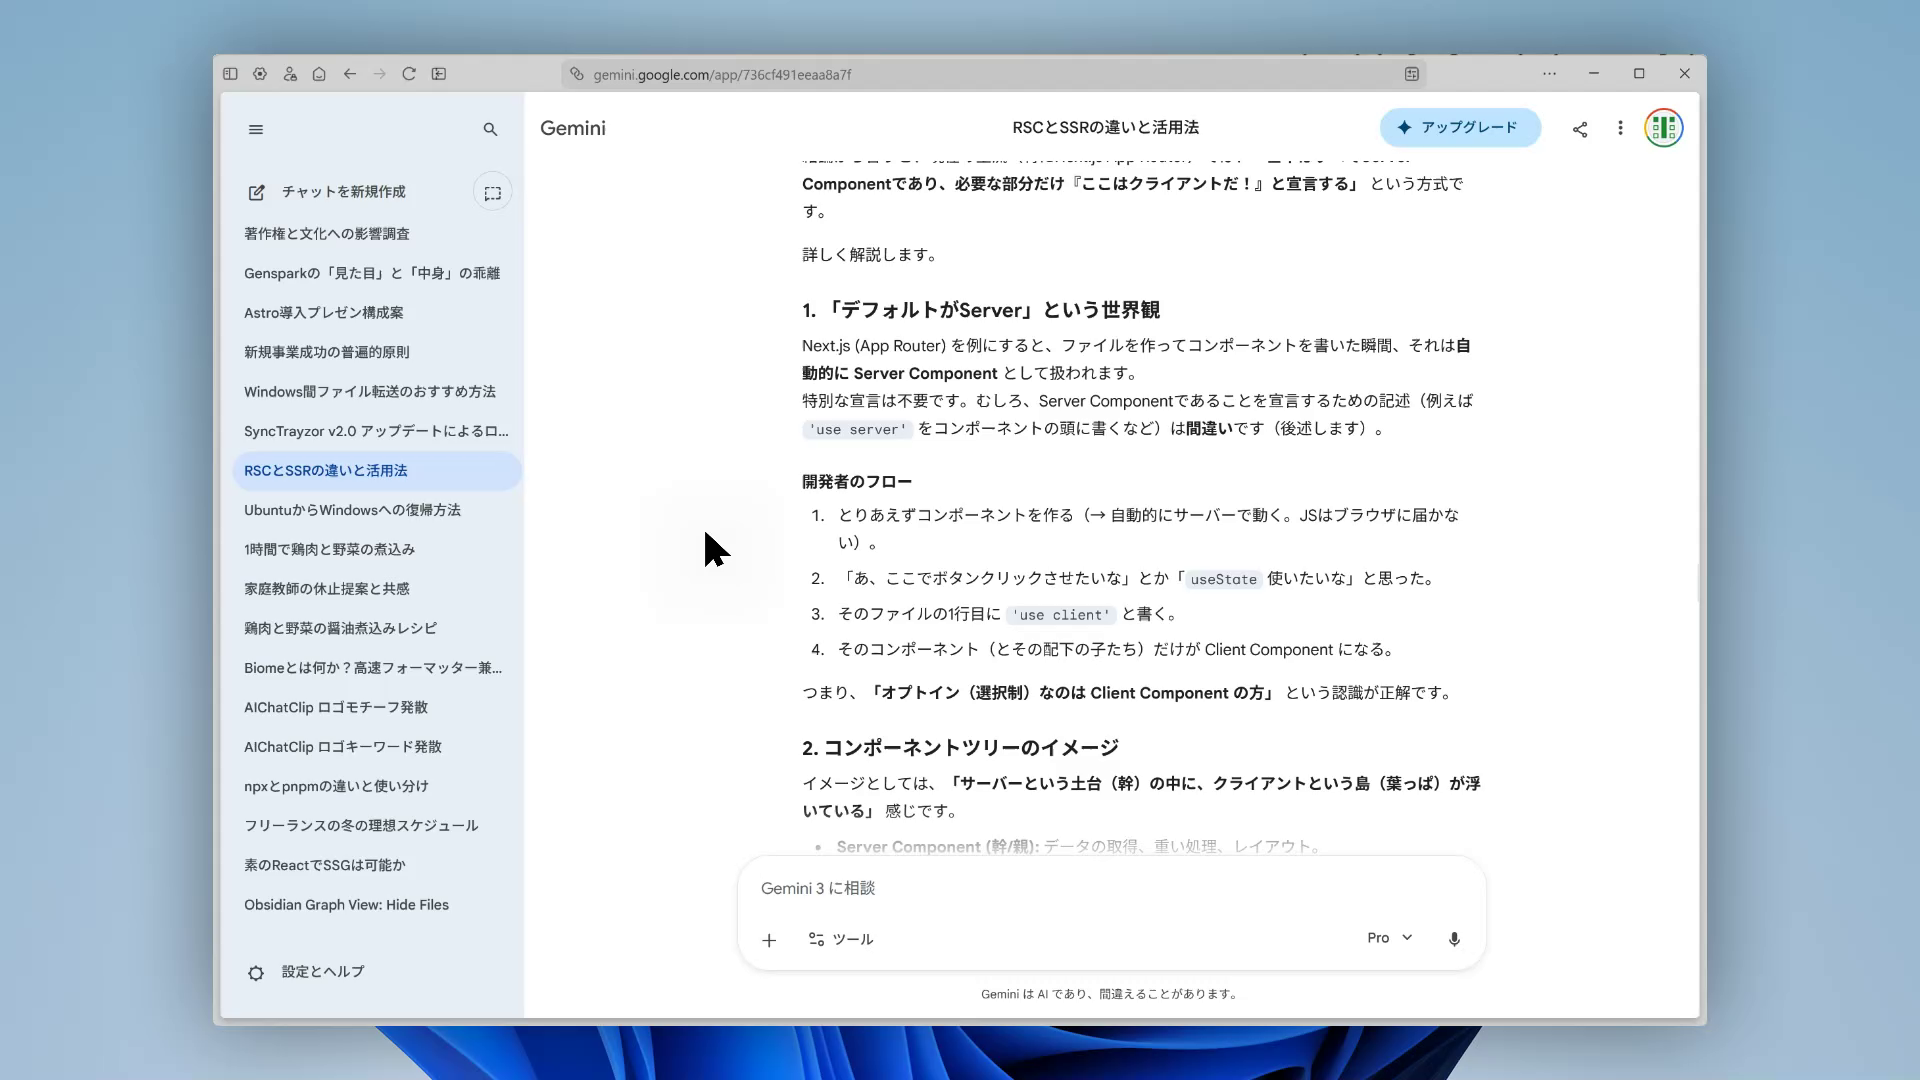Screen dimensions: 1920x1080
Task: Open chat フリーランスの冬の理想スケジュール
Action: 376,826
